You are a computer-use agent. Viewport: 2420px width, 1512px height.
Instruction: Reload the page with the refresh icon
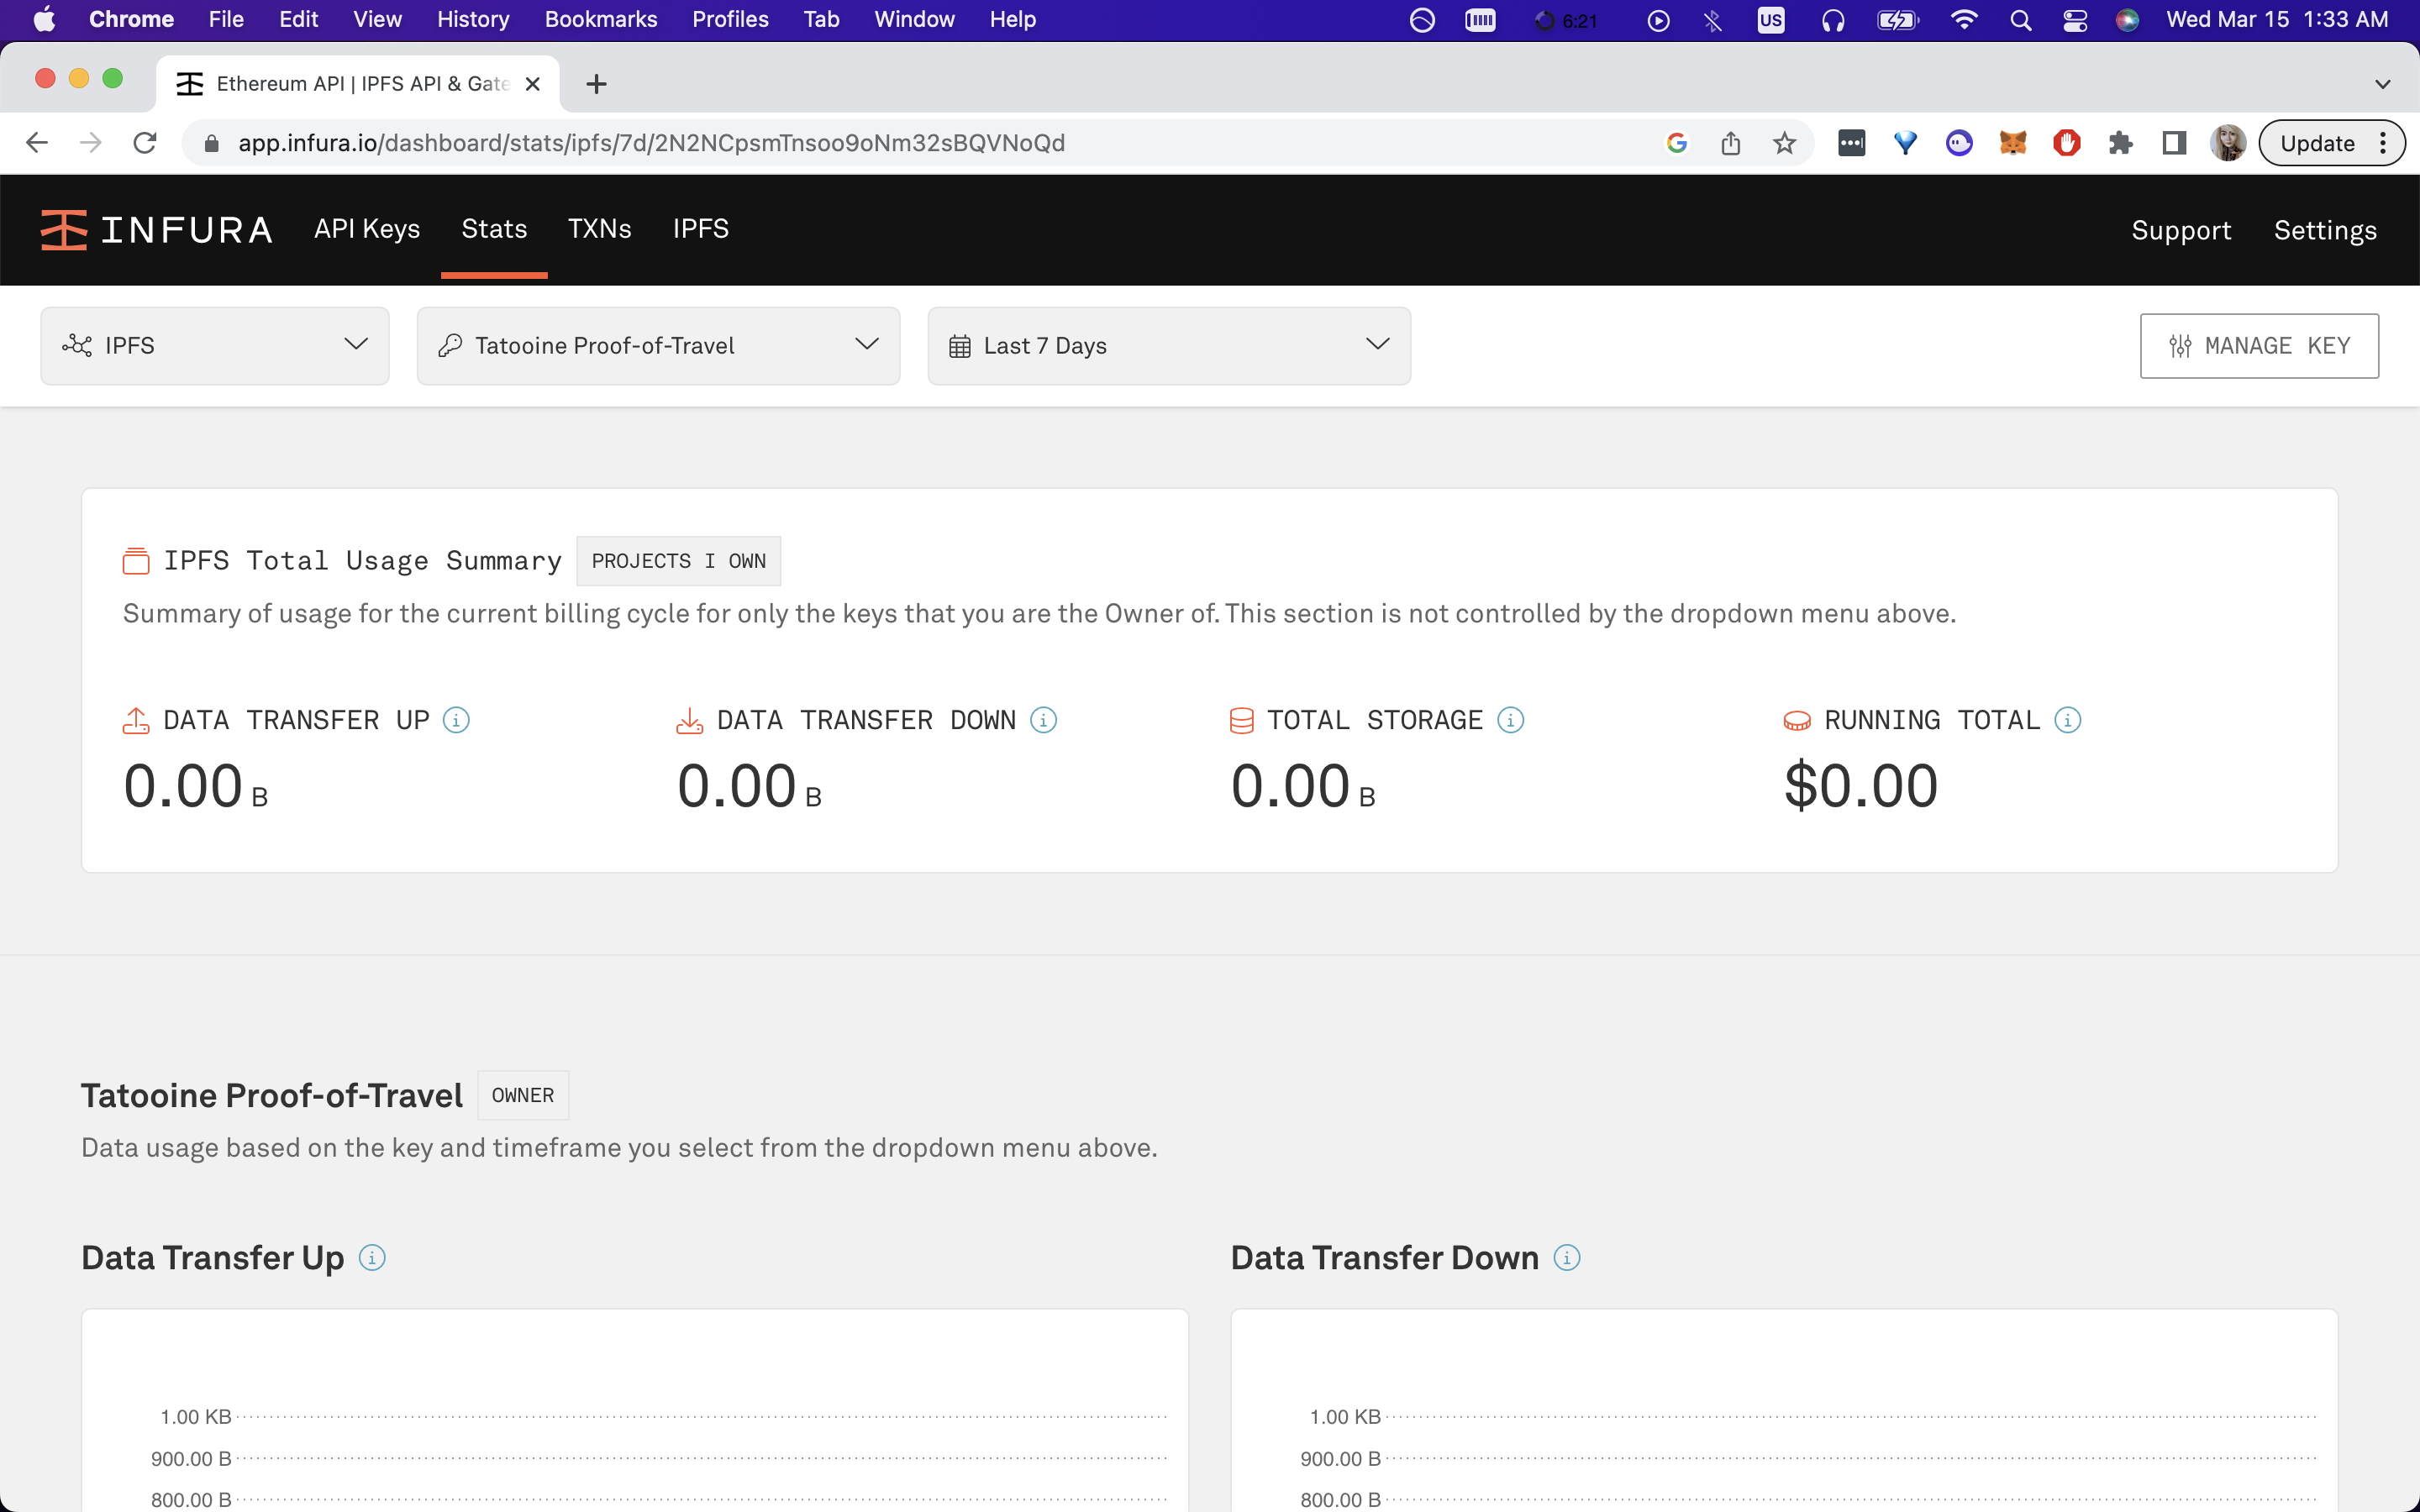tap(145, 143)
